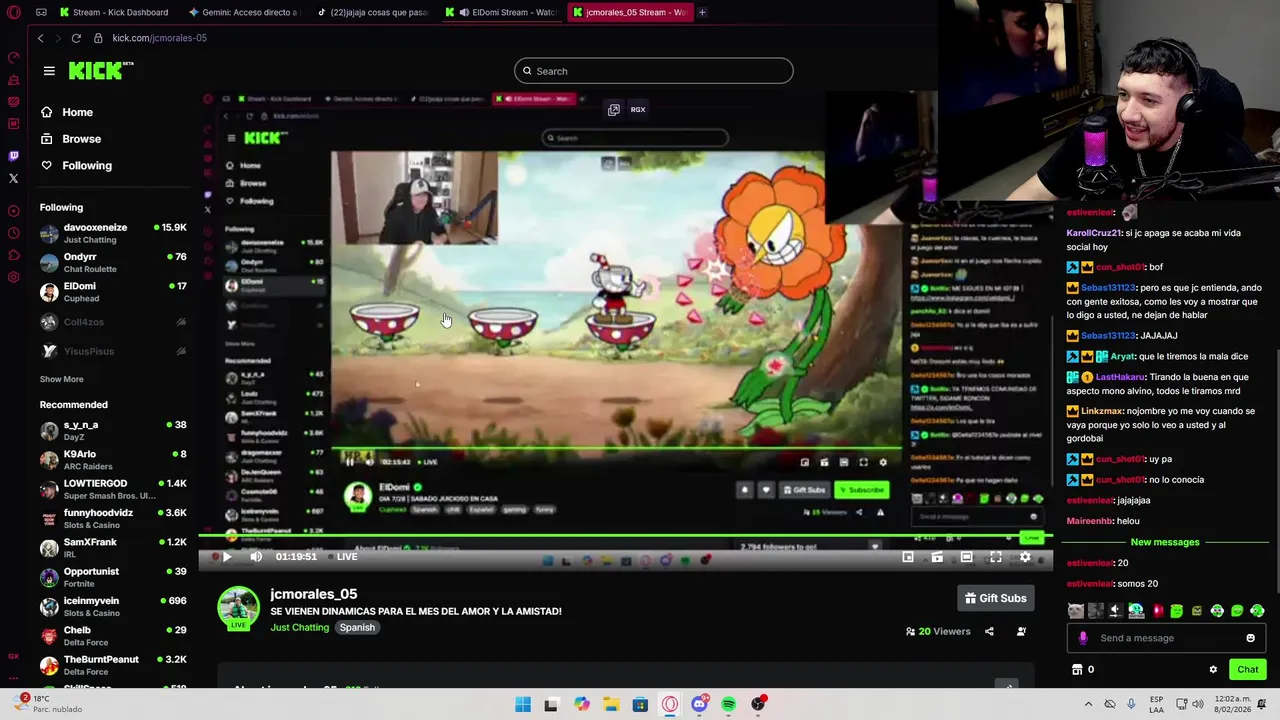The width and height of the screenshot is (1280, 720).
Task: Click the stream progress bar
Action: 625,537
